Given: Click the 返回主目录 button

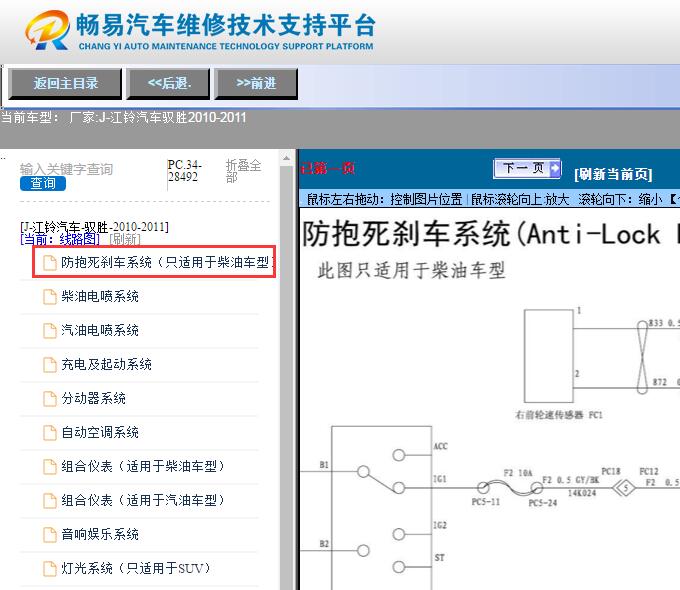Looking at the screenshot, I should click(x=65, y=83).
